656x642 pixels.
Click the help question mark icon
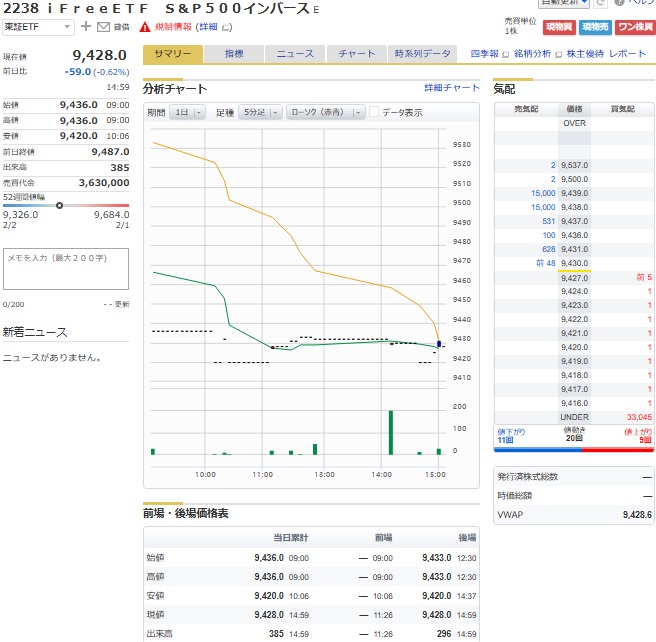[619, 3]
